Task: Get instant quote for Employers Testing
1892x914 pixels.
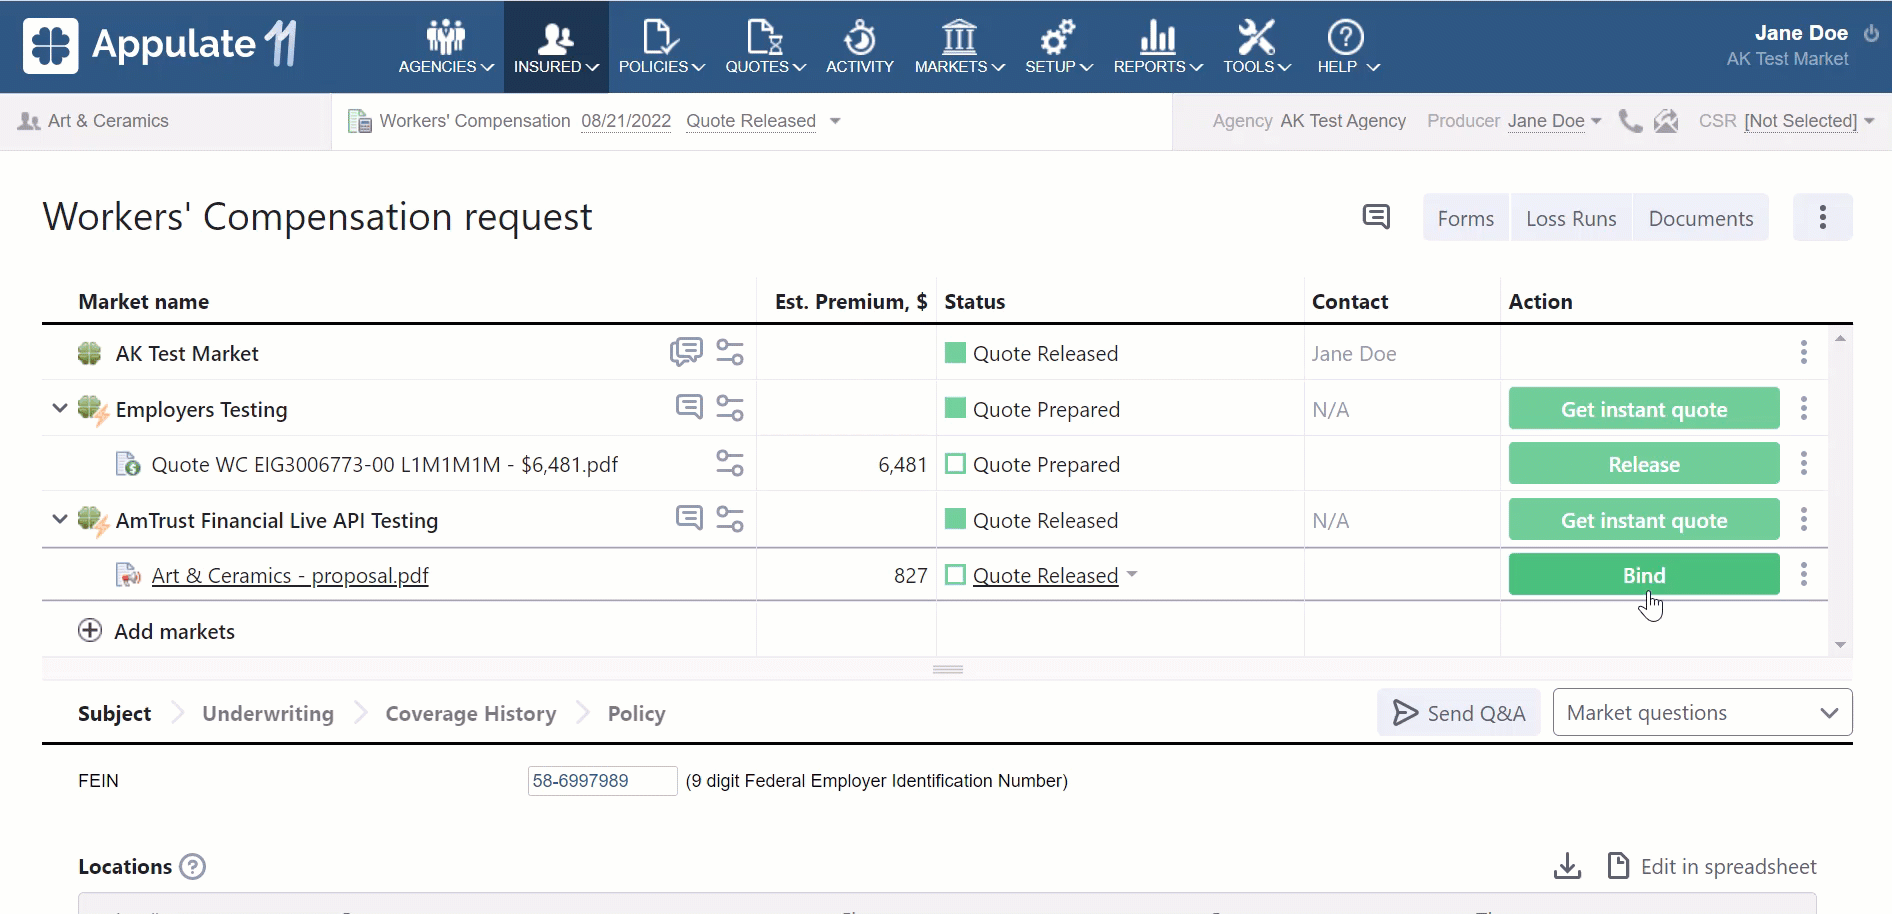Action: [x=1644, y=408]
